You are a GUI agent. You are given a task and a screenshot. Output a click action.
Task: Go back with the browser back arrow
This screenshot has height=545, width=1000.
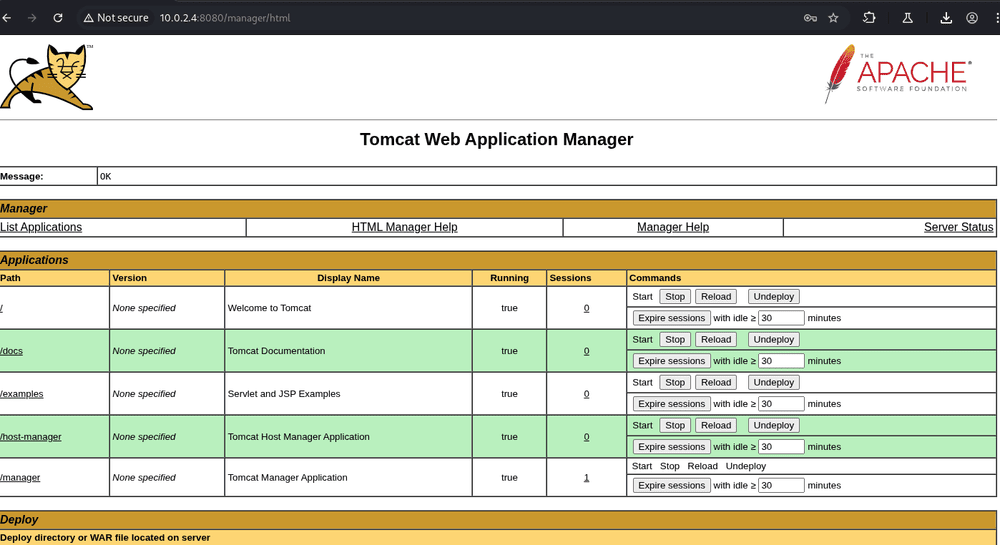point(7,18)
